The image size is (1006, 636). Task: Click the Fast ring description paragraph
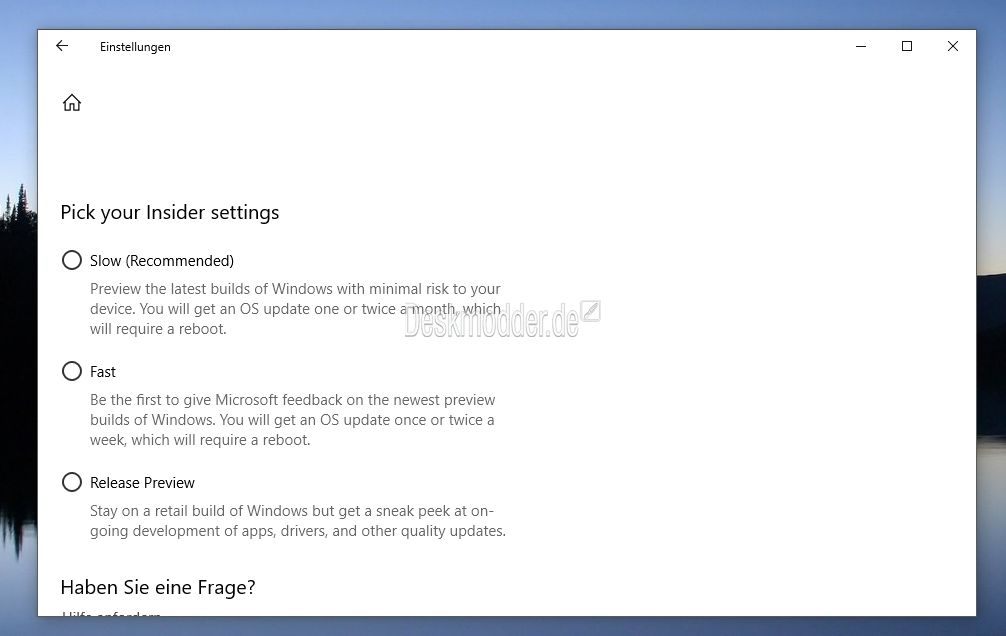pyautogui.click(x=293, y=420)
